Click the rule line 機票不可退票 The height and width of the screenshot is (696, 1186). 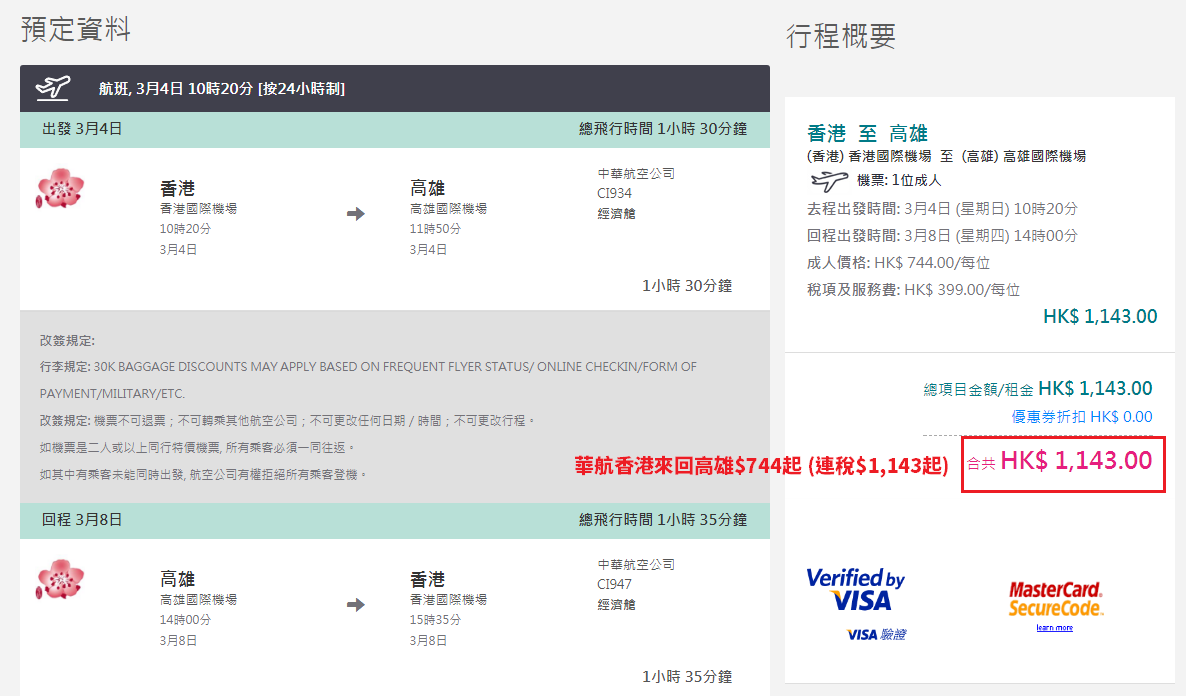(x=287, y=421)
